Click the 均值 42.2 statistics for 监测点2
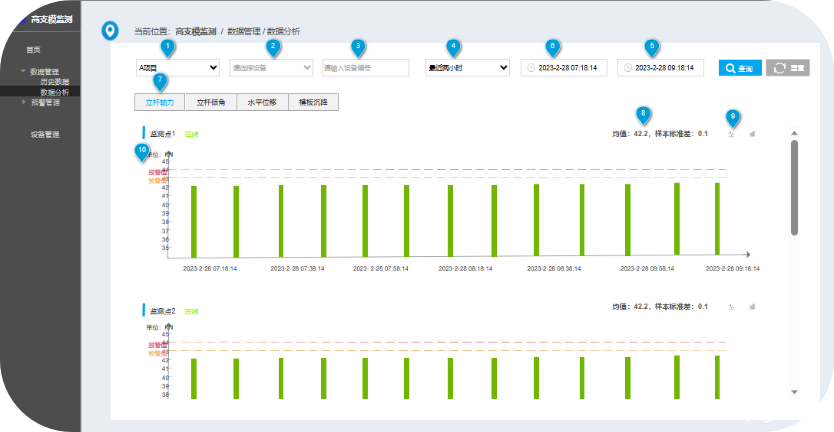Screen dimensions: 834x432 tap(660, 307)
